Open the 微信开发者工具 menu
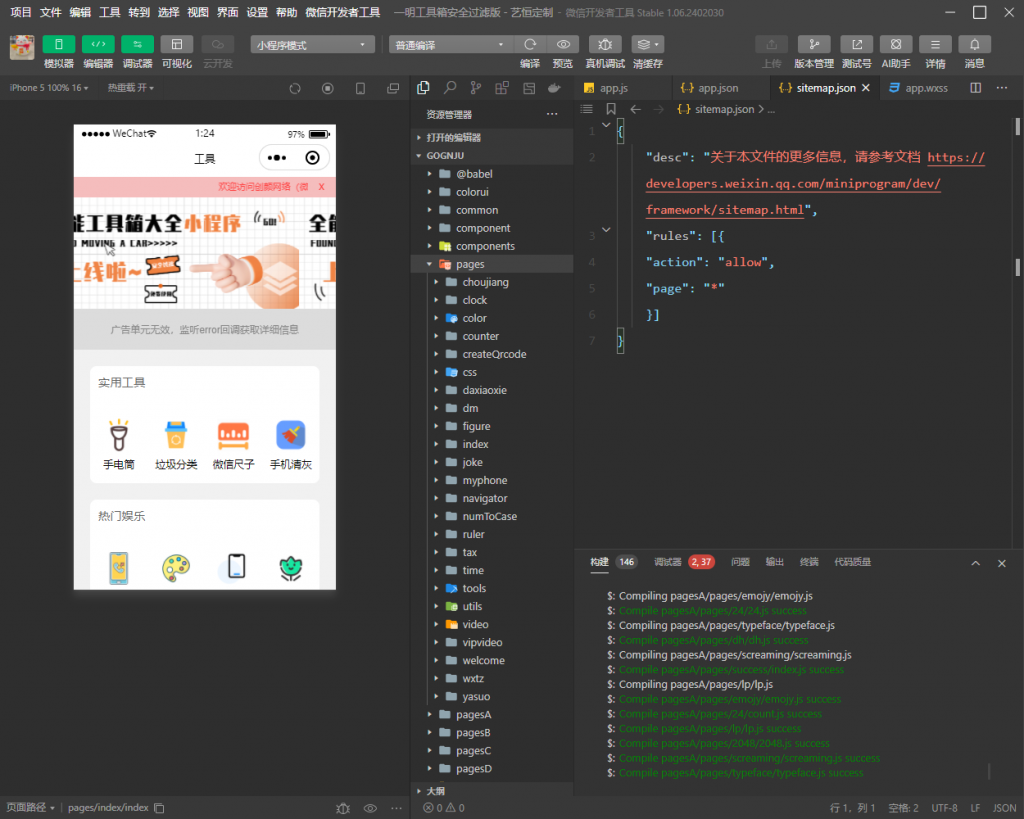1024x819 pixels. tap(343, 12)
